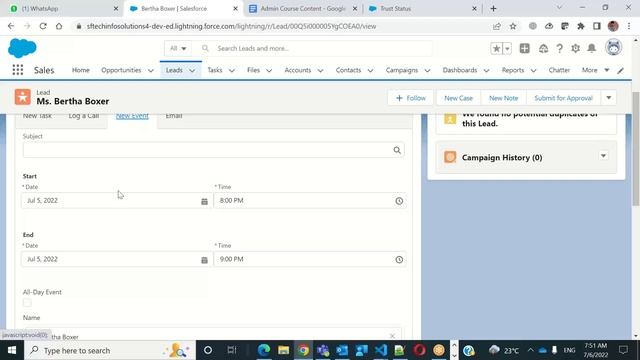
Task: Go to the Home tab
Action: pos(80,70)
